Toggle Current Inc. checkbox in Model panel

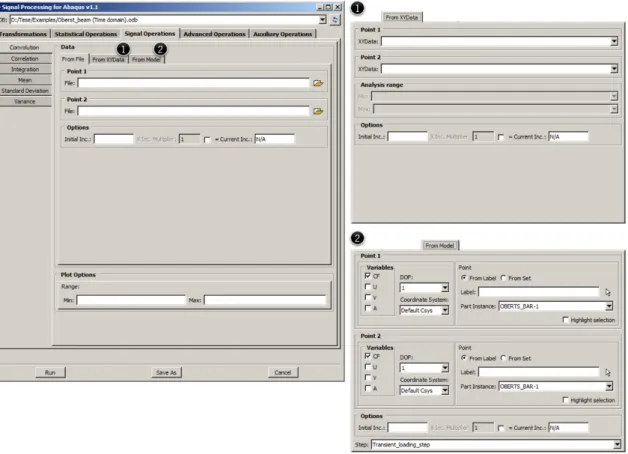(x=501, y=428)
